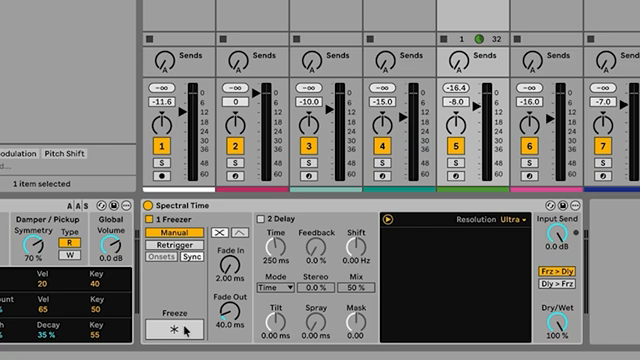
Task: Toggle the spectrogram display play icon
Action: tap(388, 220)
